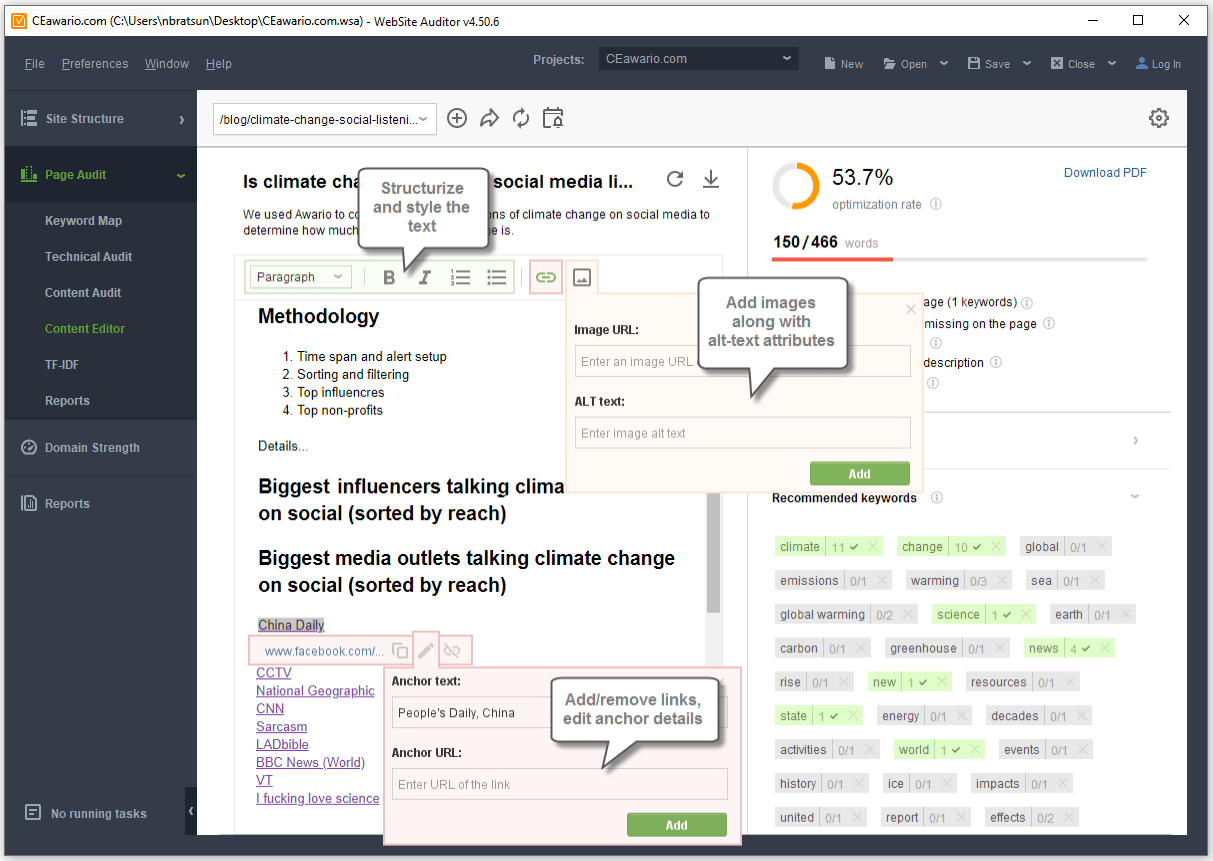
Task: Remove the 'climate' keyword tag
Action: tap(873, 546)
